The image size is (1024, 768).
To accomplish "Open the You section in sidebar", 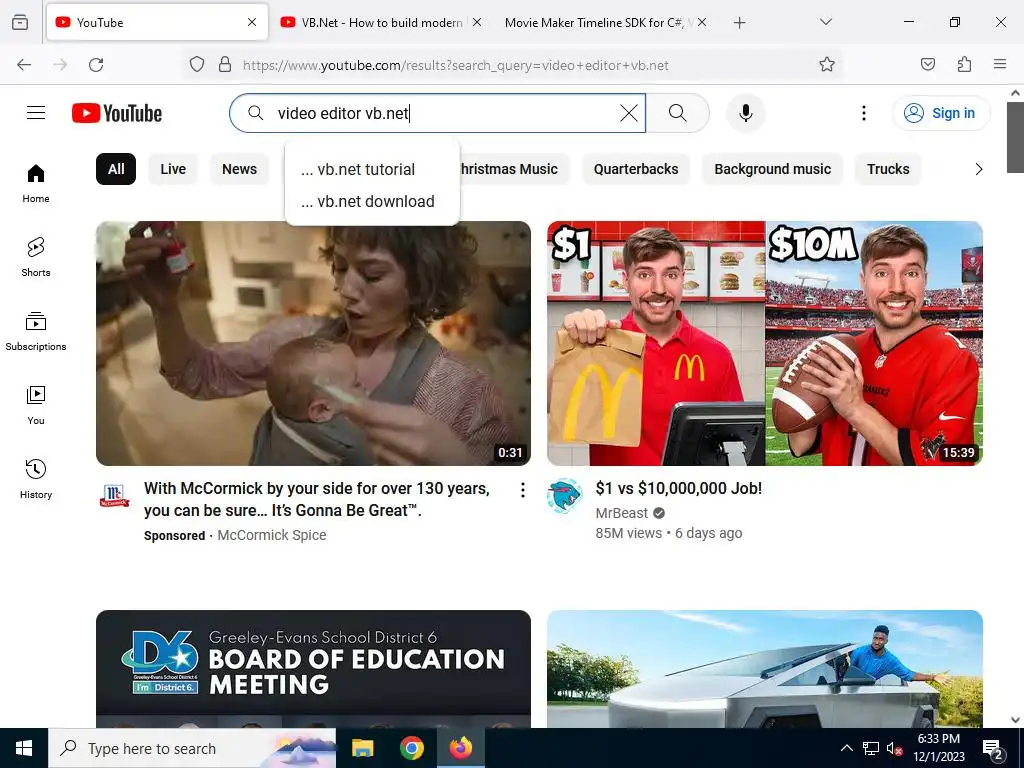I will pyautogui.click(x=36, y=405).
